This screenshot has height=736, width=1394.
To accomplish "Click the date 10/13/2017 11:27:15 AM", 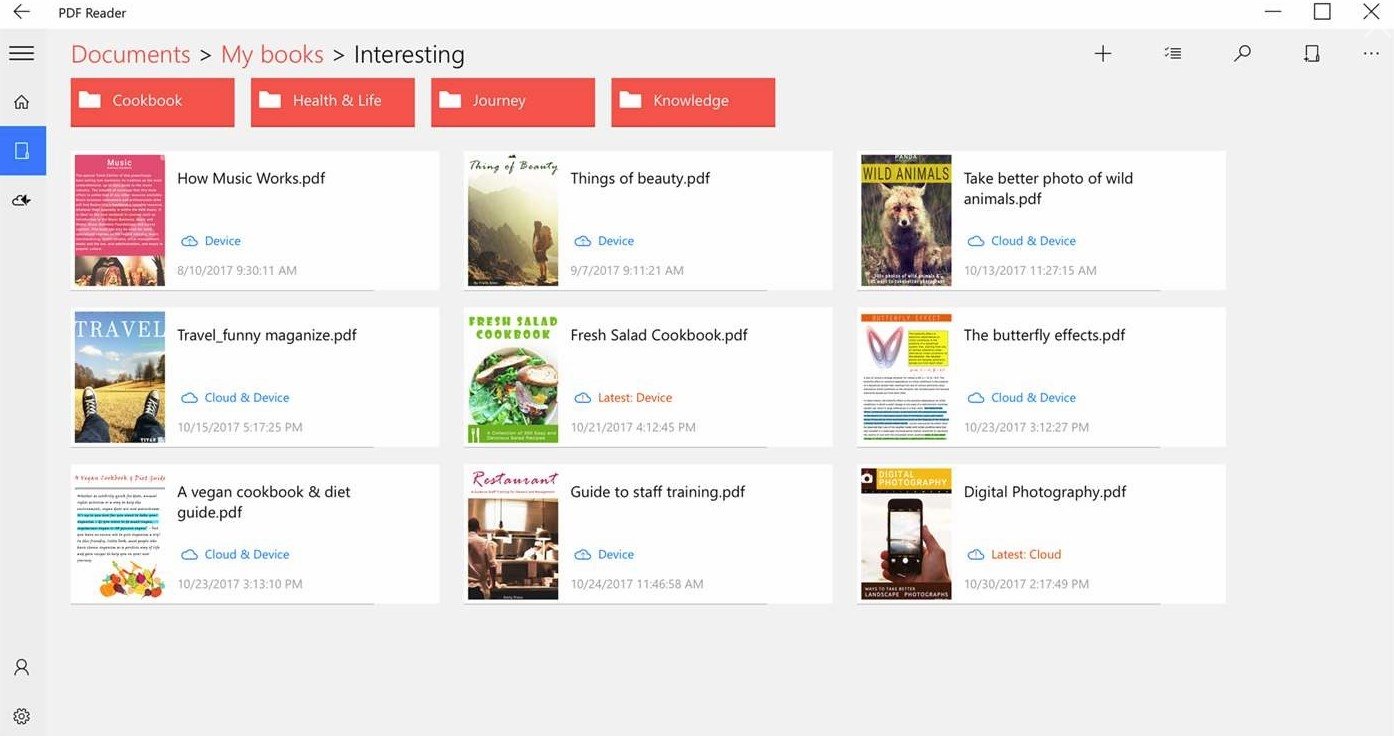I will pyautogui.click(x=1030, y=271).
